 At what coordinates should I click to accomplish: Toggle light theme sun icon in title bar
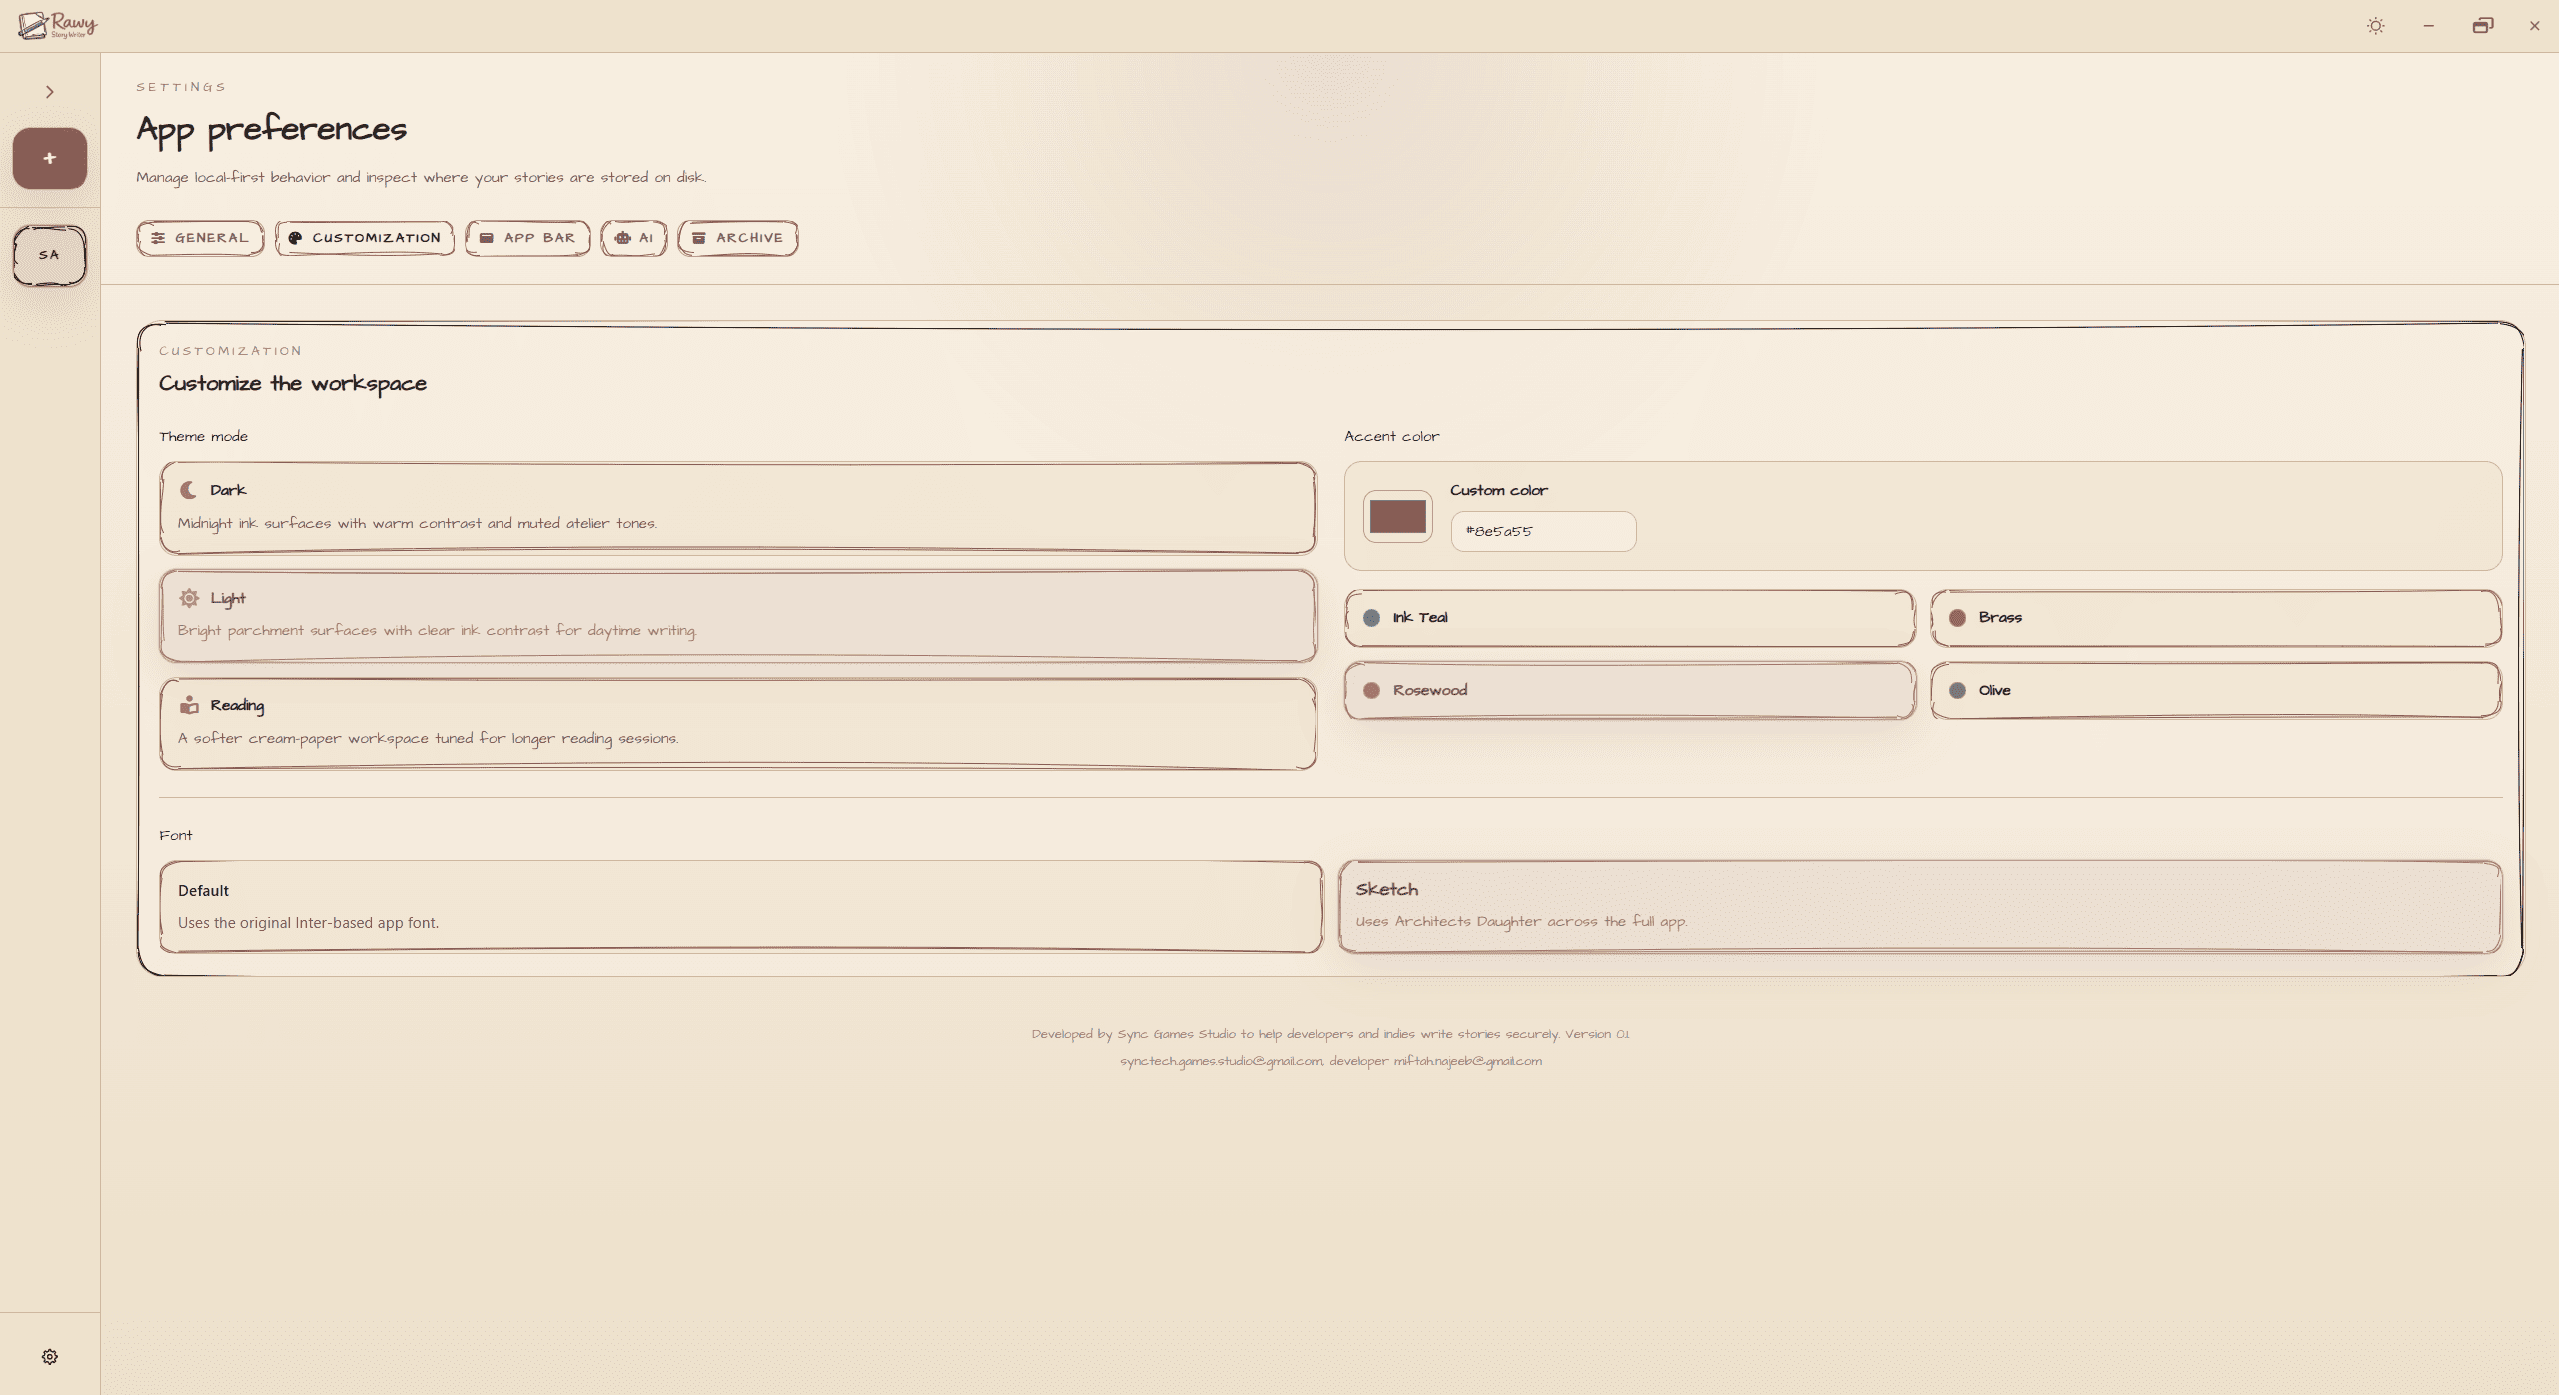coord(2375,26)
